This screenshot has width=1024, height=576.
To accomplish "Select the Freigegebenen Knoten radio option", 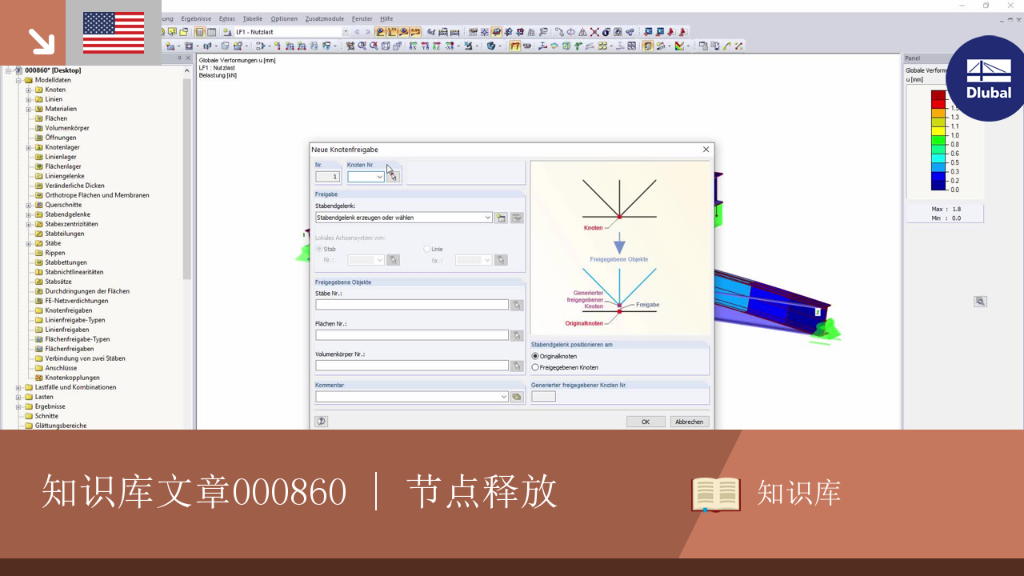I will 536,367.
